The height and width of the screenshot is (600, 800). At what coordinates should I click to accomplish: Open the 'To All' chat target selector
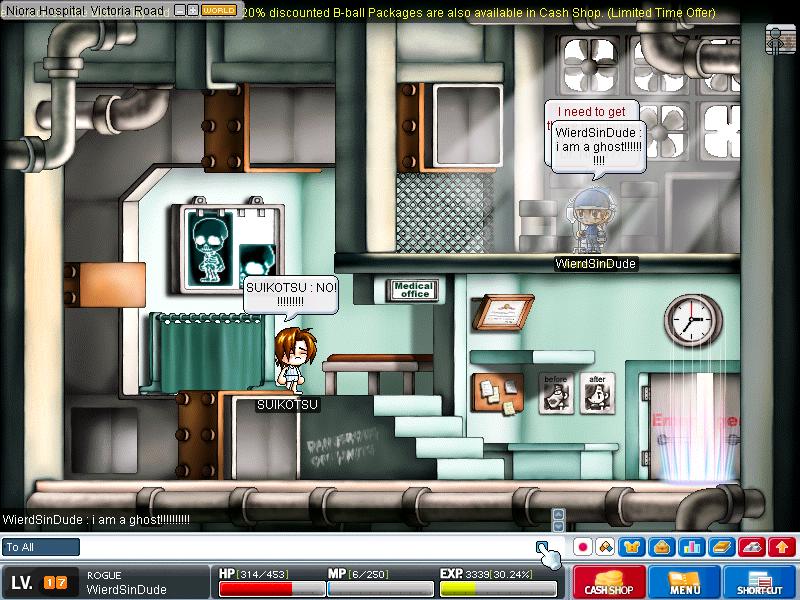(x=40, y=547)
